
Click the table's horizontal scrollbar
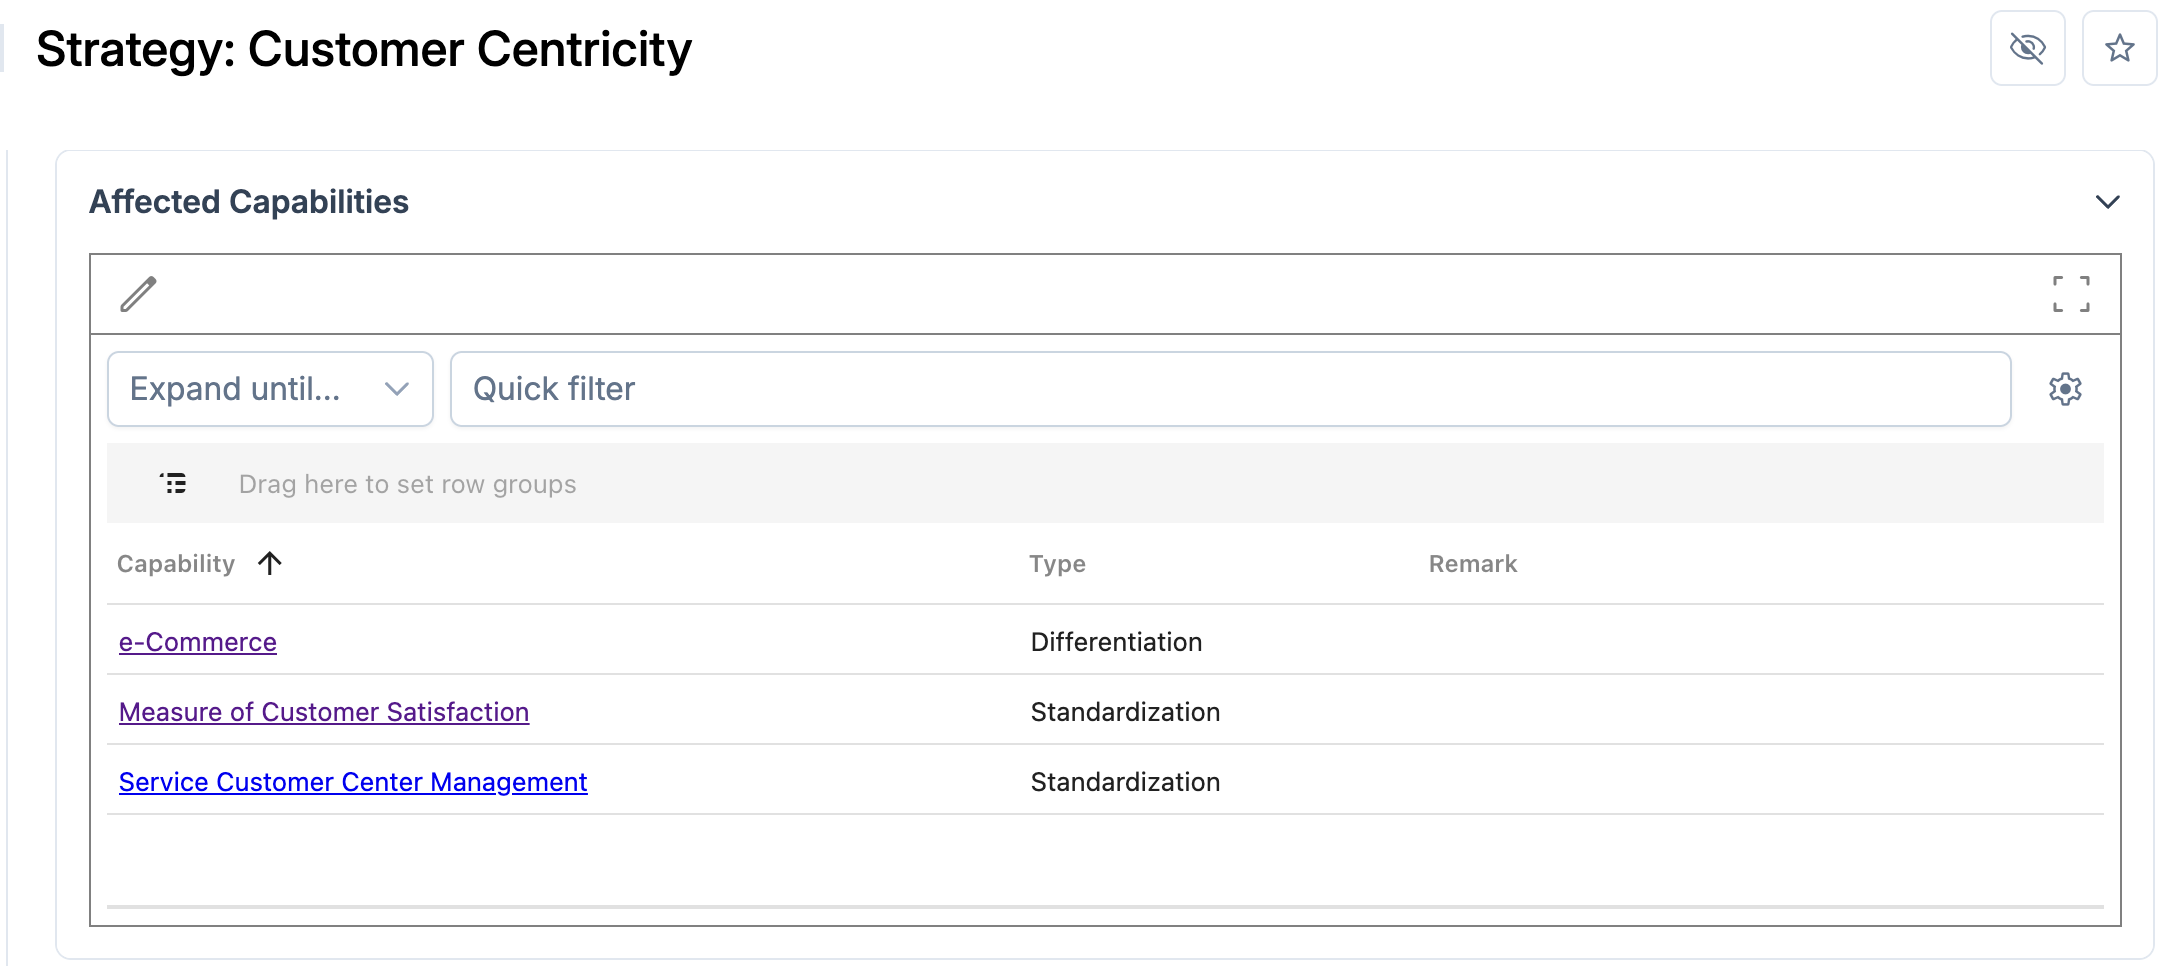coord(1105,907)
